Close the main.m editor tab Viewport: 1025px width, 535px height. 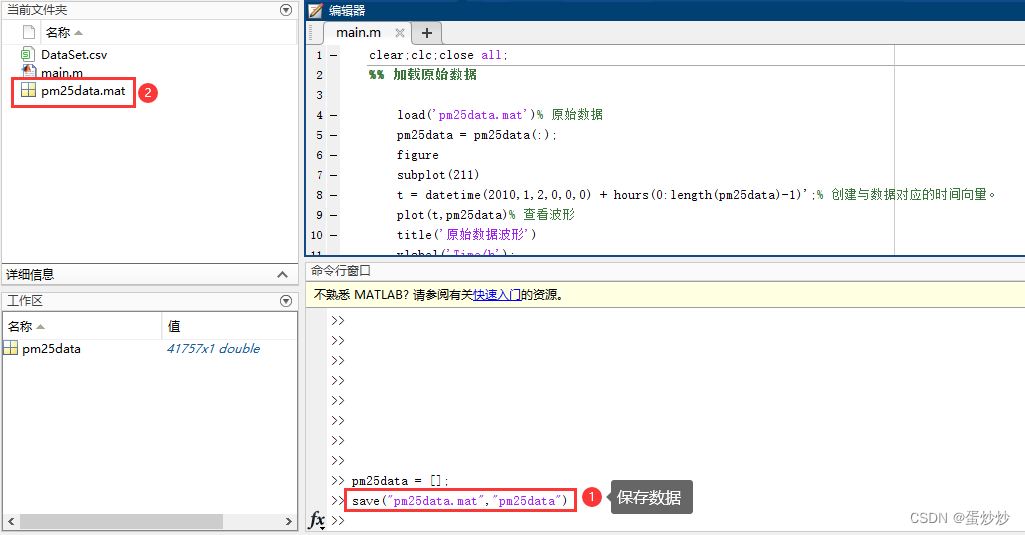click(400, 33)
